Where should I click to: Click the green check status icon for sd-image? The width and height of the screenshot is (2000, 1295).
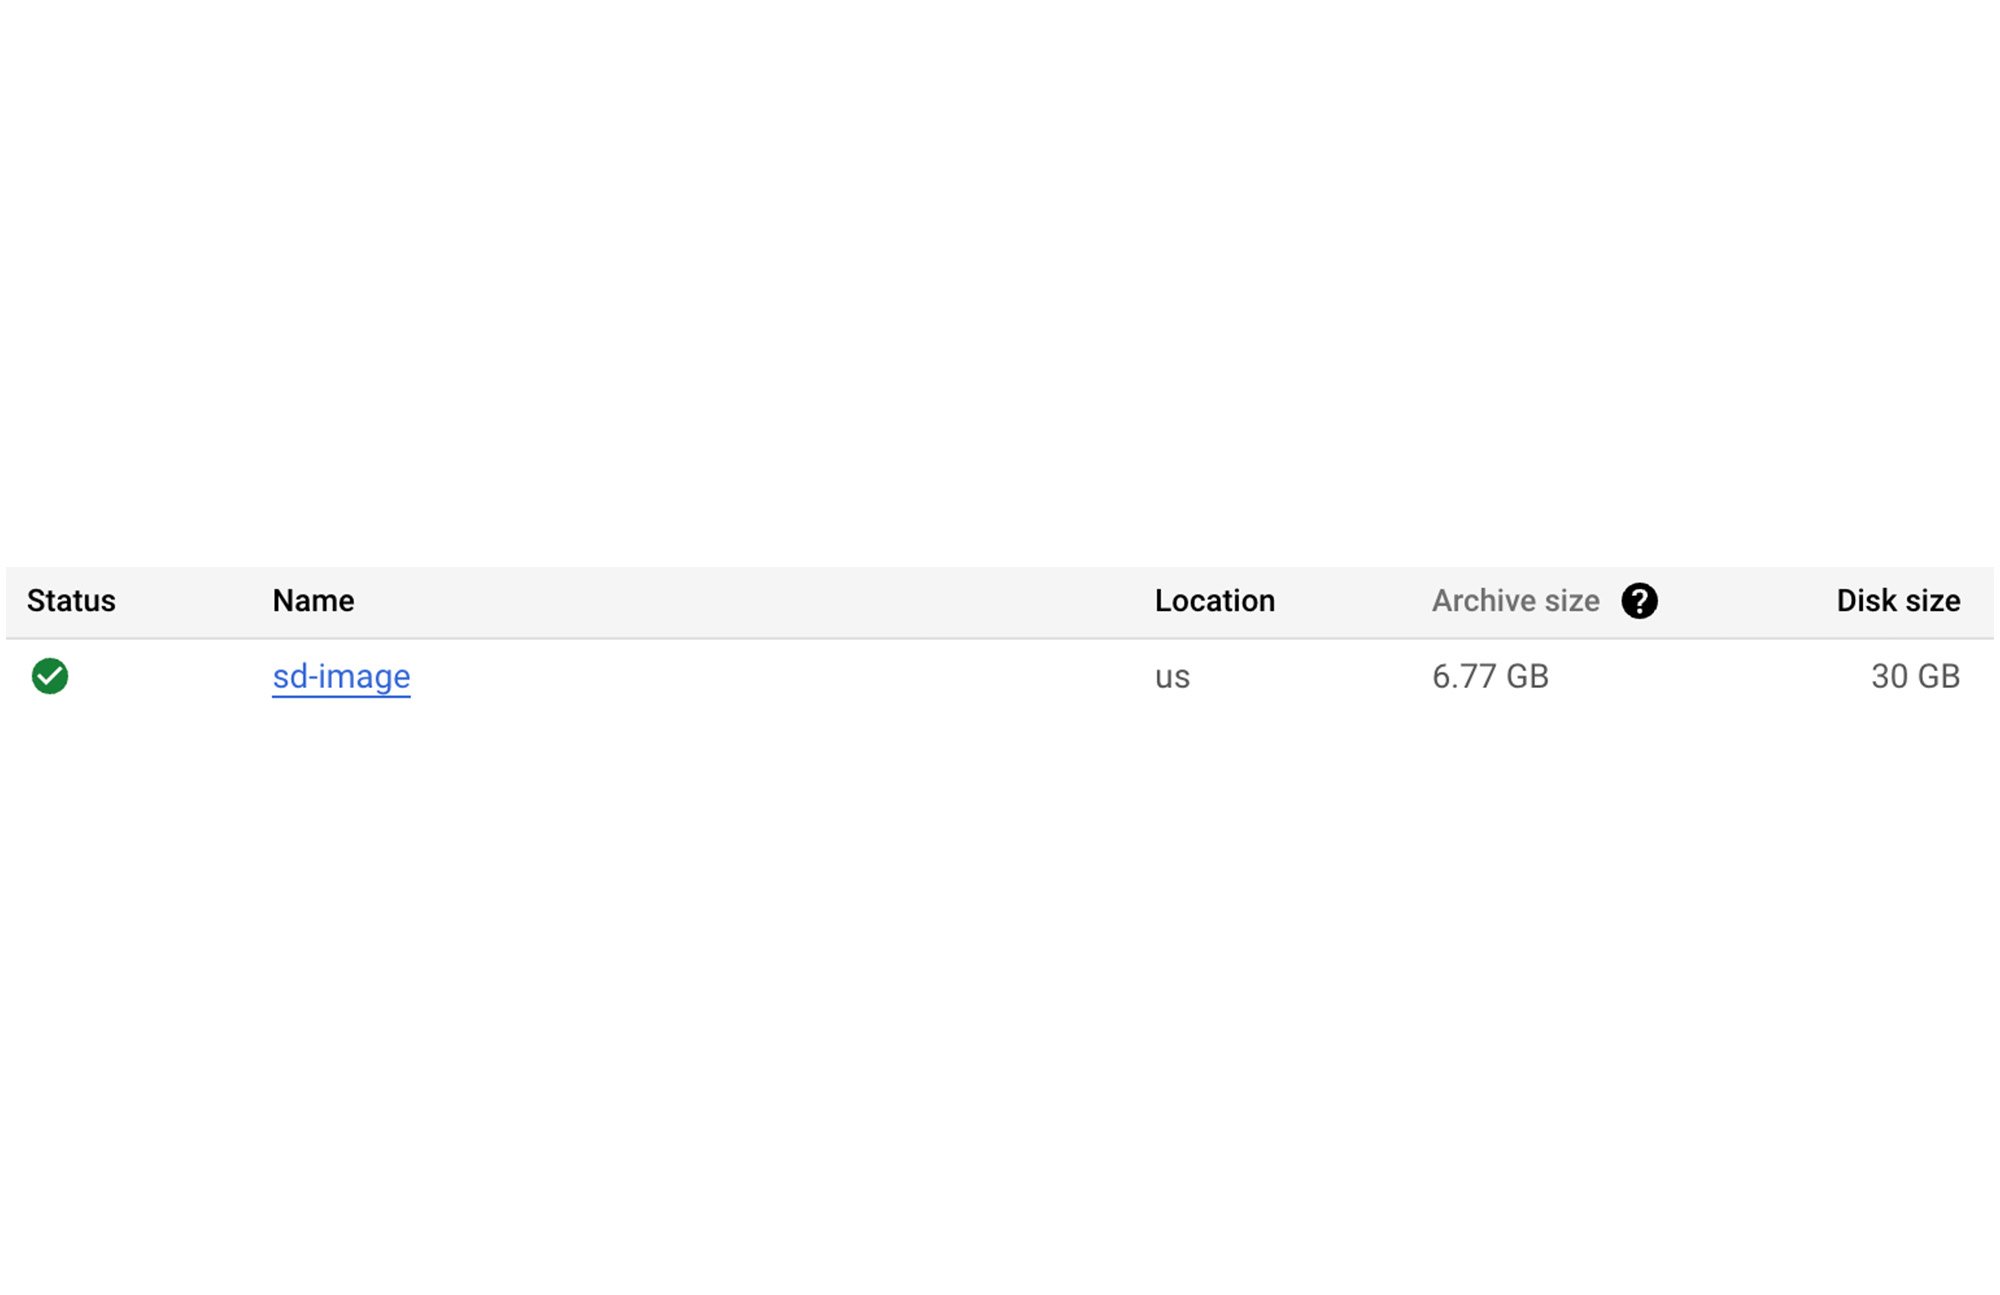(x=50, y=676)
